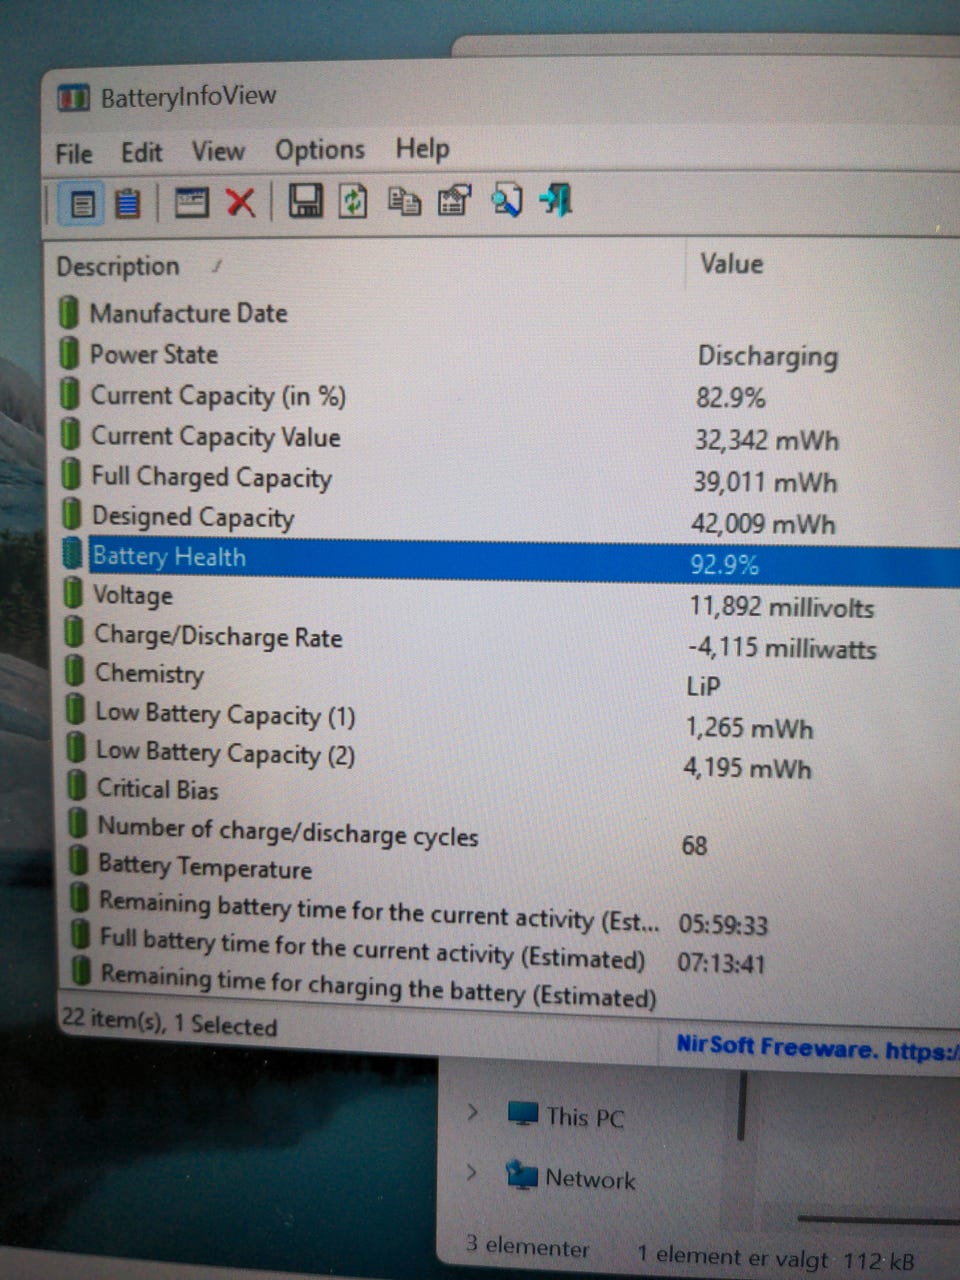Viewport: 960px width, 1280px height.
Task: Open the Edit menu
Action: (141, 152)
